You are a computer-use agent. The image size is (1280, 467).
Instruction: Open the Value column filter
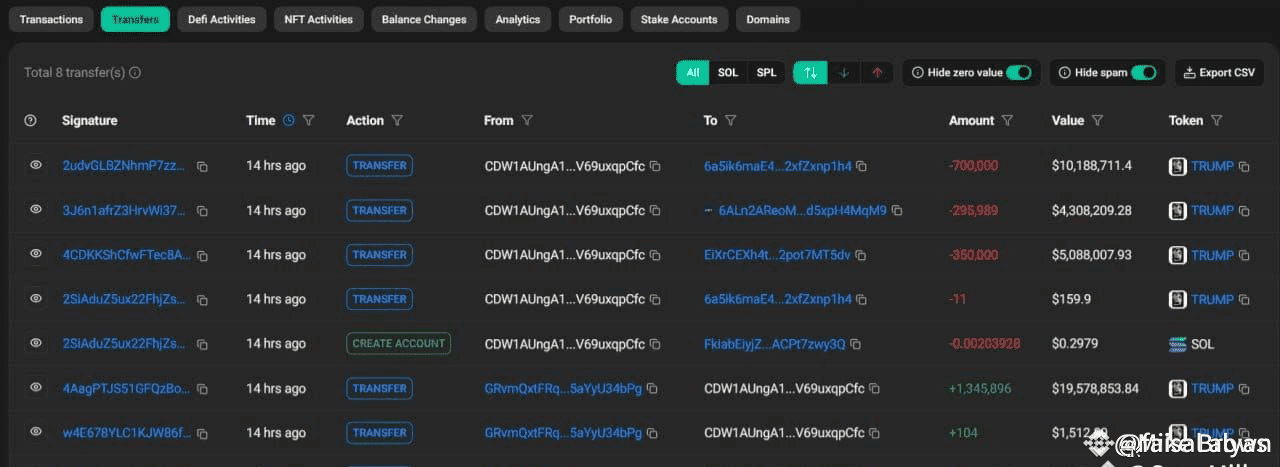1097,120
